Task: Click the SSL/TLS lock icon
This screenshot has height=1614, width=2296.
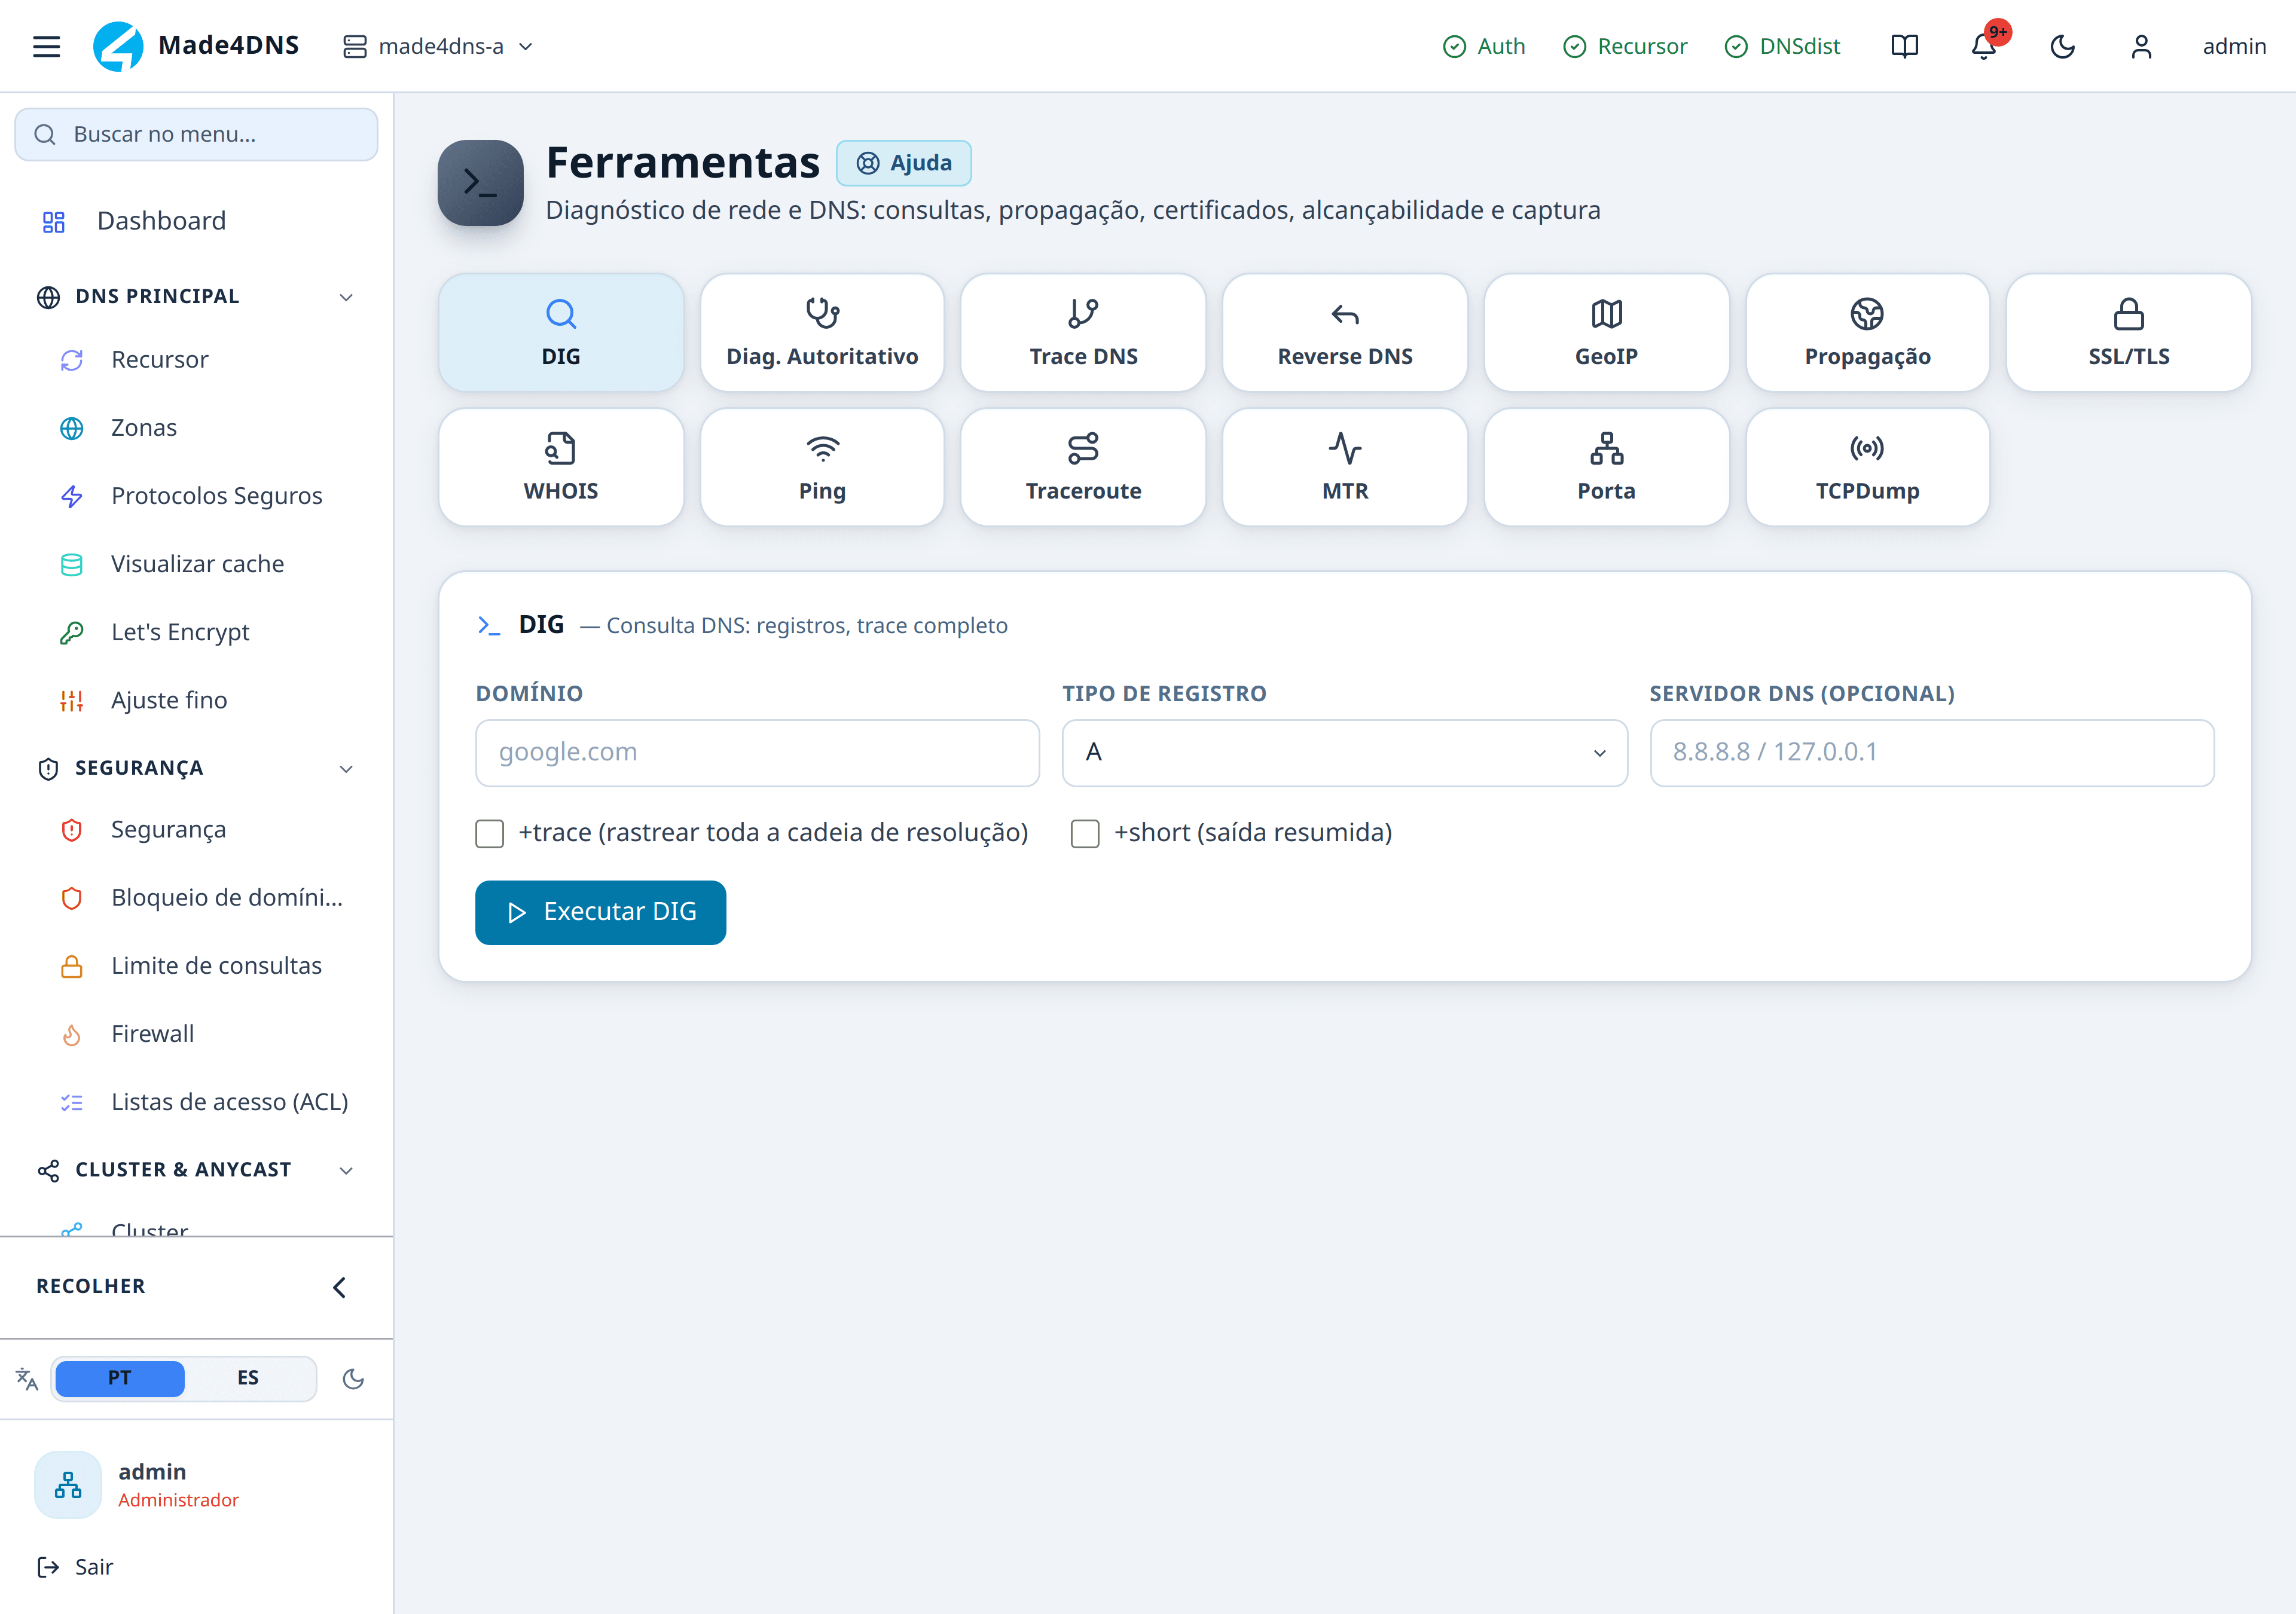Action: (x=2129, y=314)
